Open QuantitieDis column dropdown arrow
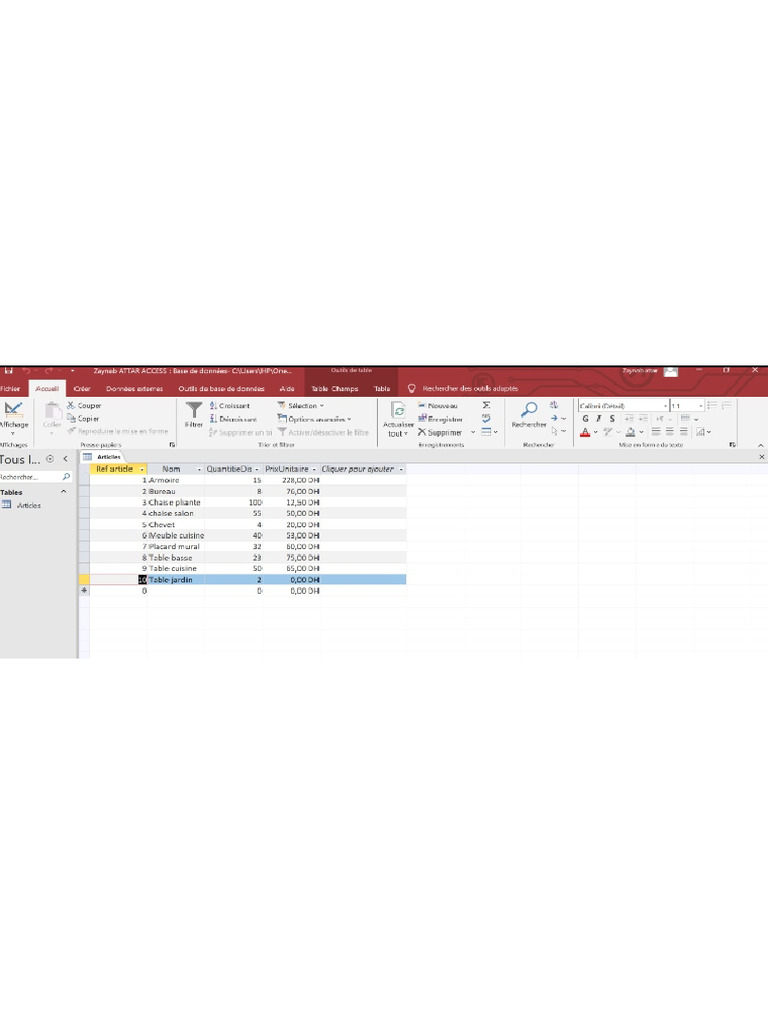The width and height of the screenshot is (768, 1024). [257, 470]
